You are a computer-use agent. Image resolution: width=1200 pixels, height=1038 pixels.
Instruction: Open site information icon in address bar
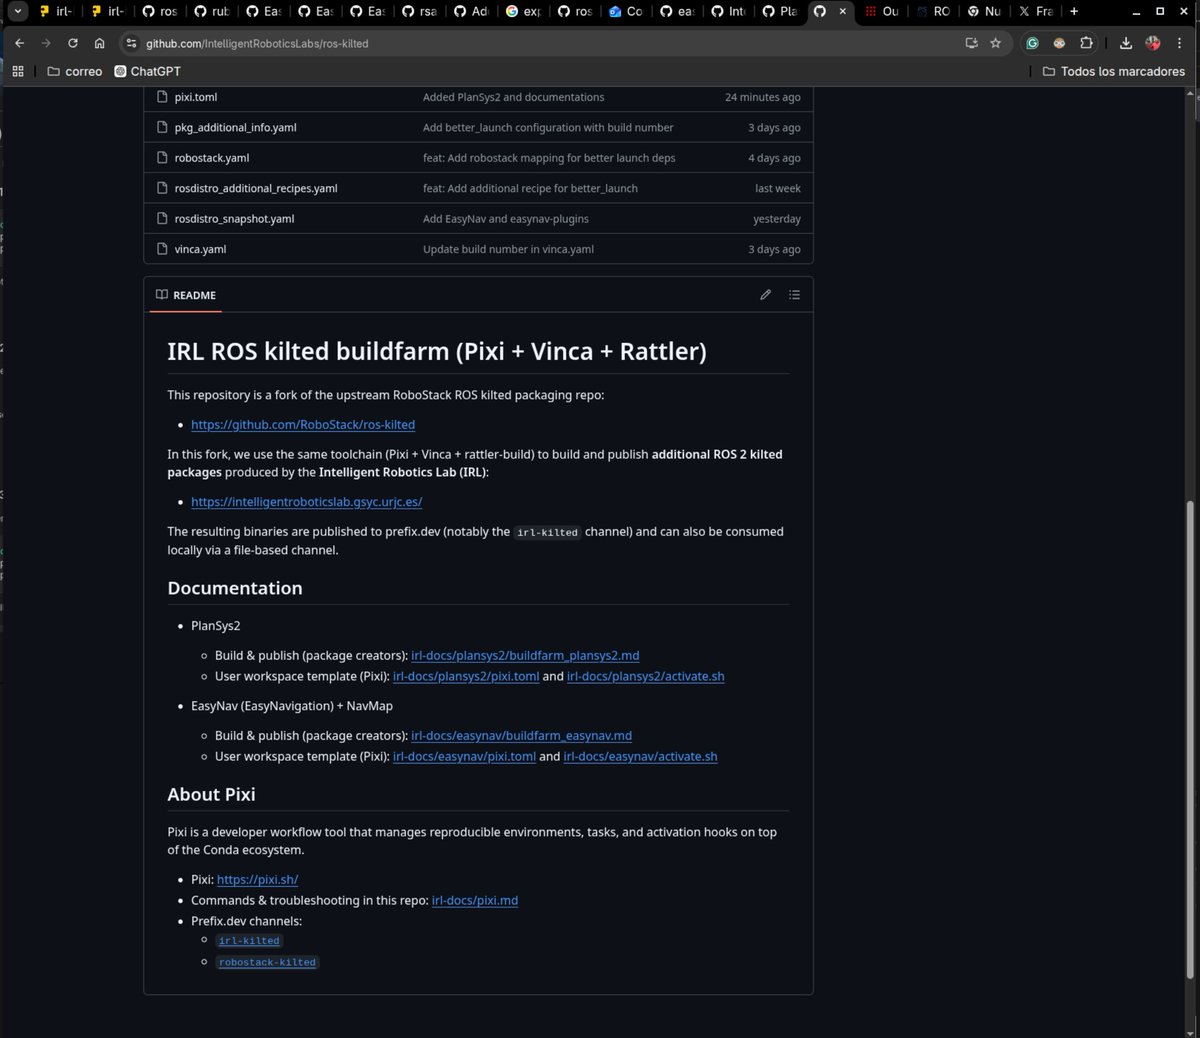pos(131,43)
